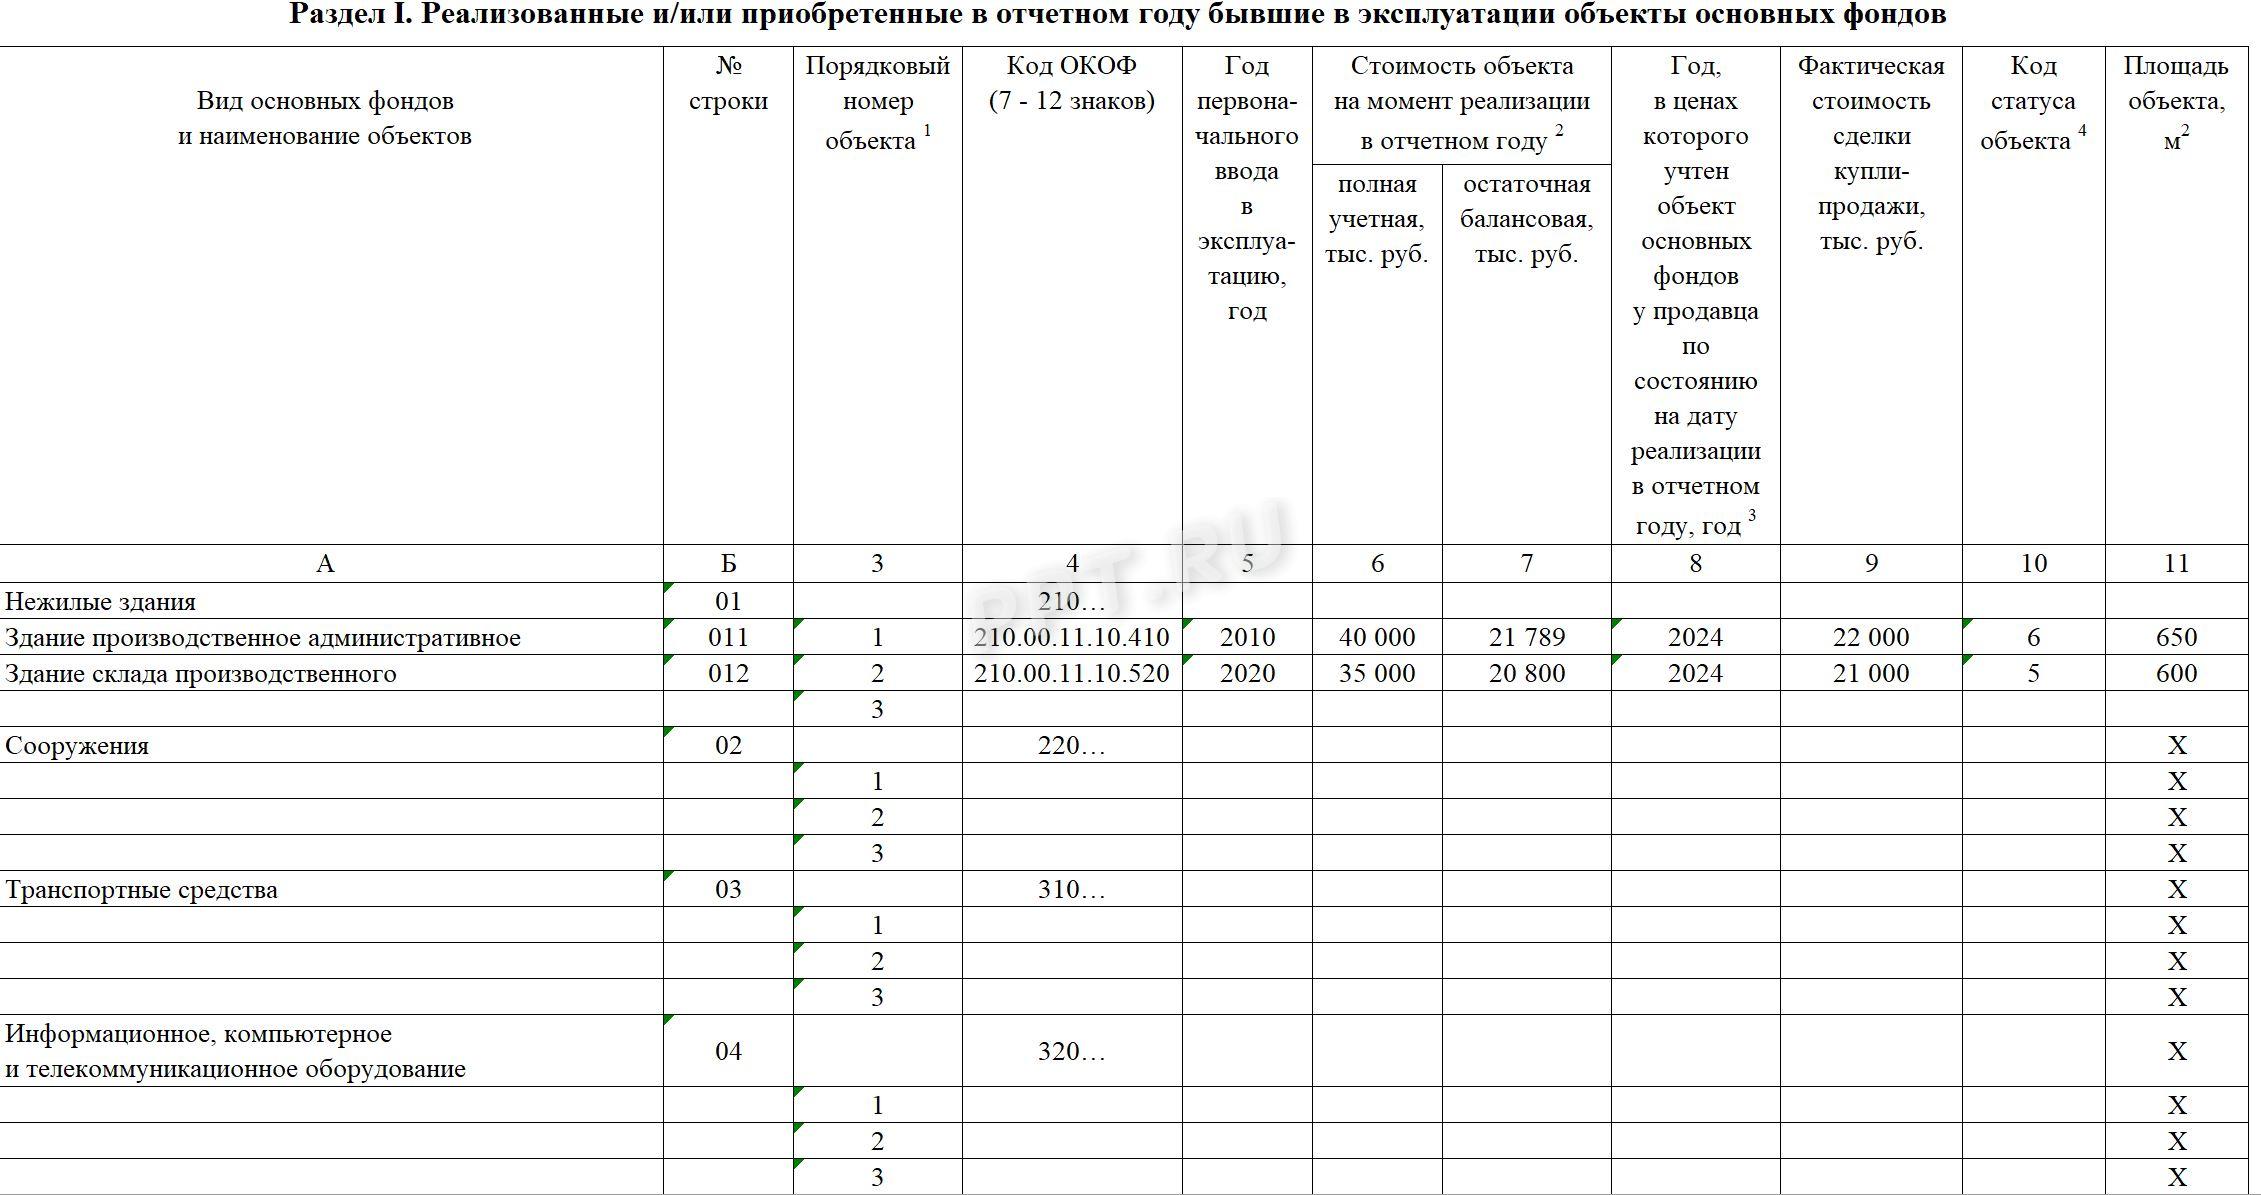The height and width of the screenshot is (1195, 2261).
Task: Select column number "11" in the numbering row
Action: pyautogui.click(x=2176, y=564)
